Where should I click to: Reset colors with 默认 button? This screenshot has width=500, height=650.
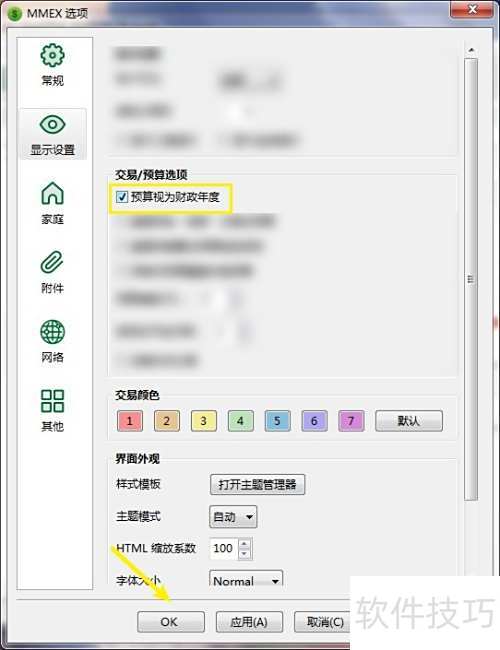409,421
